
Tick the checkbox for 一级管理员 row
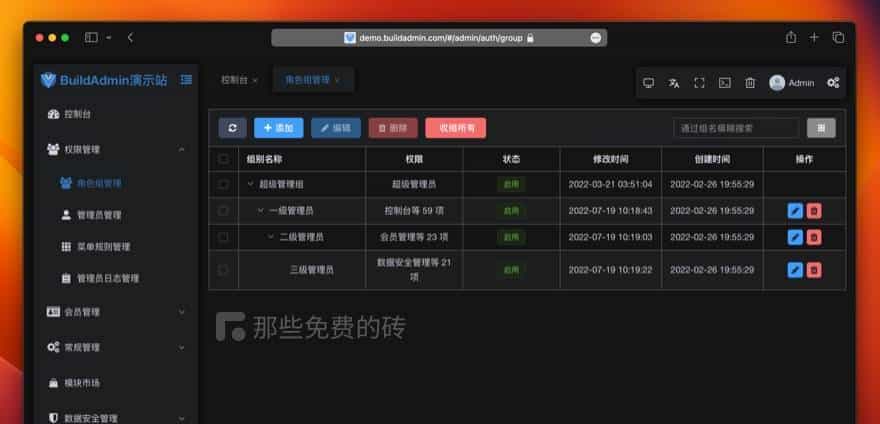pos(223,211)
